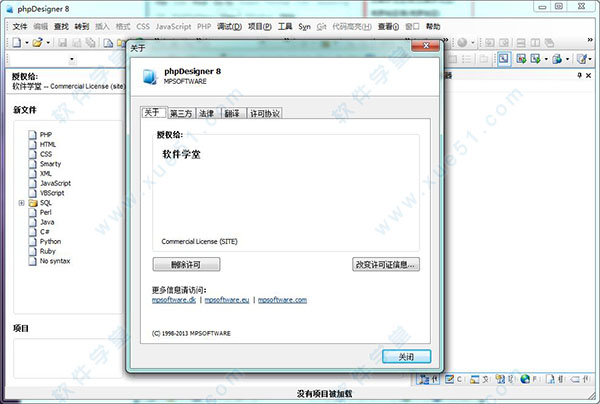Image resolution: width=600 pixels, height=404 pixels.
Task: Select HTML in new file list
Action: click(x=47, y=144)
